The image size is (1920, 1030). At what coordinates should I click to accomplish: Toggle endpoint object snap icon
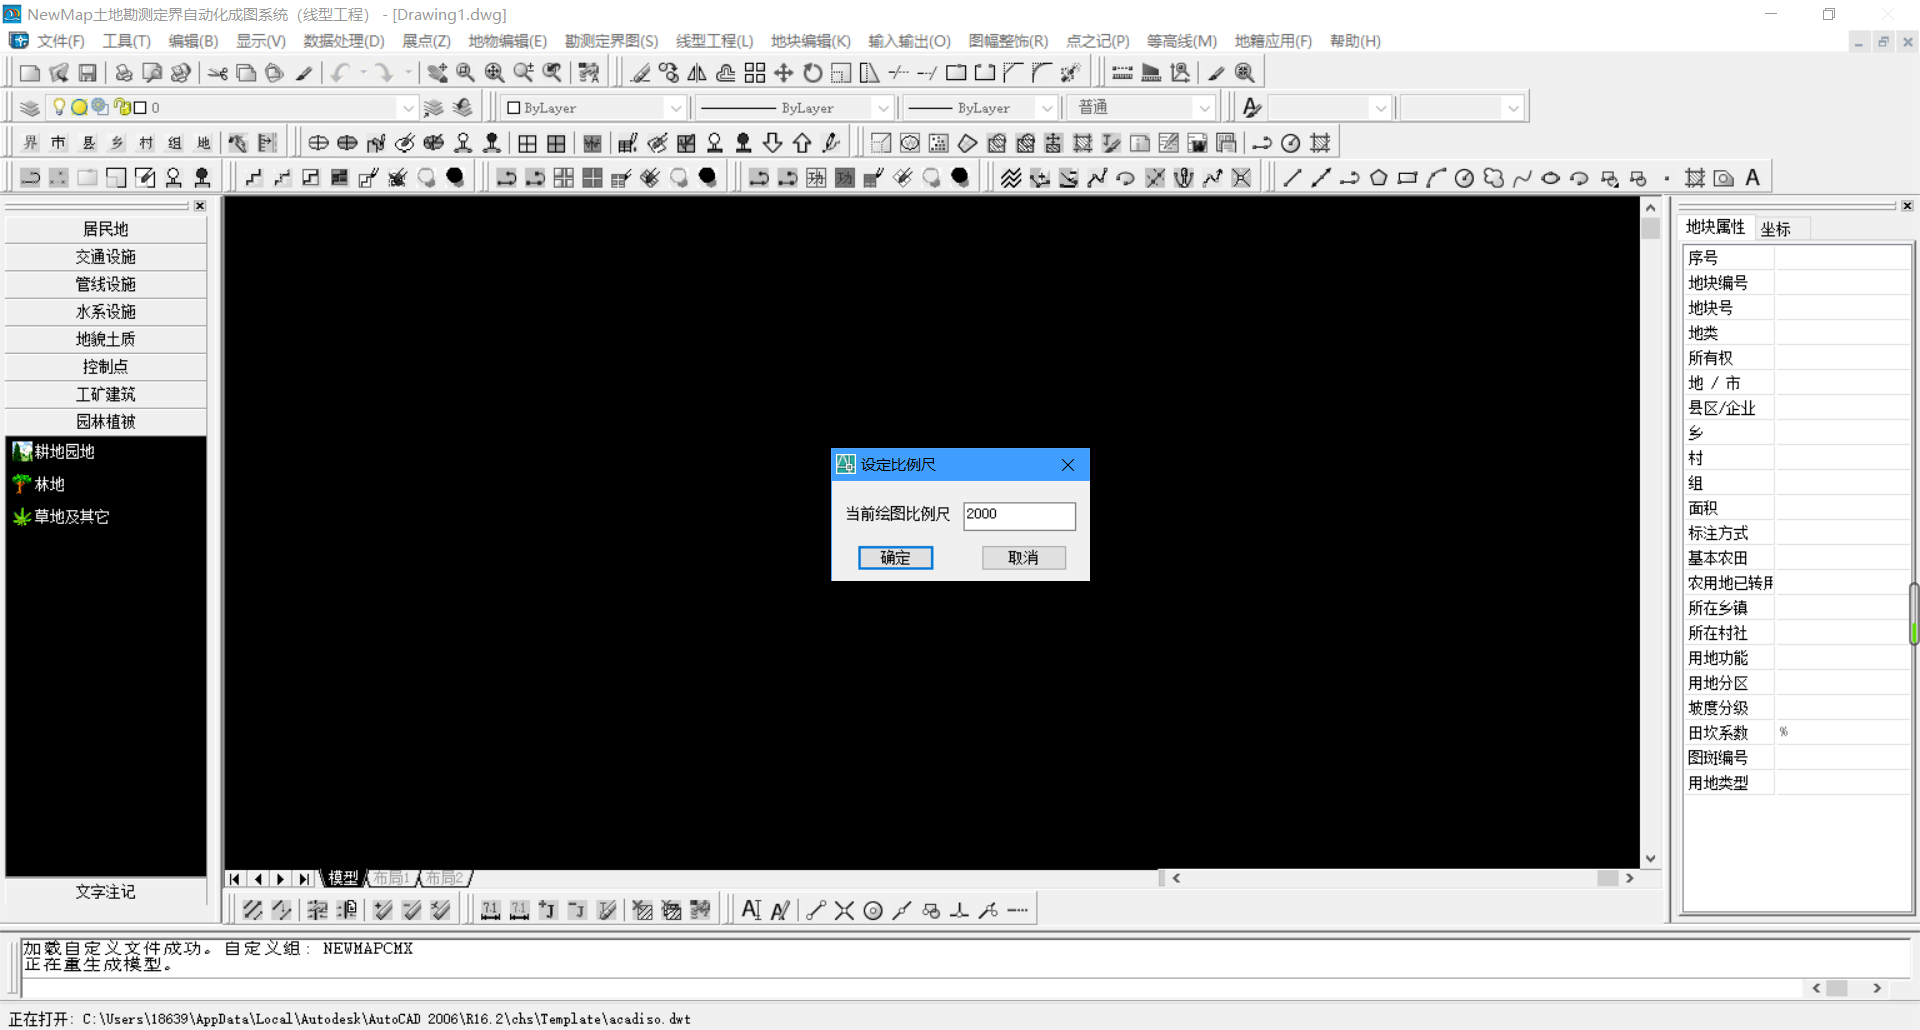816,910
